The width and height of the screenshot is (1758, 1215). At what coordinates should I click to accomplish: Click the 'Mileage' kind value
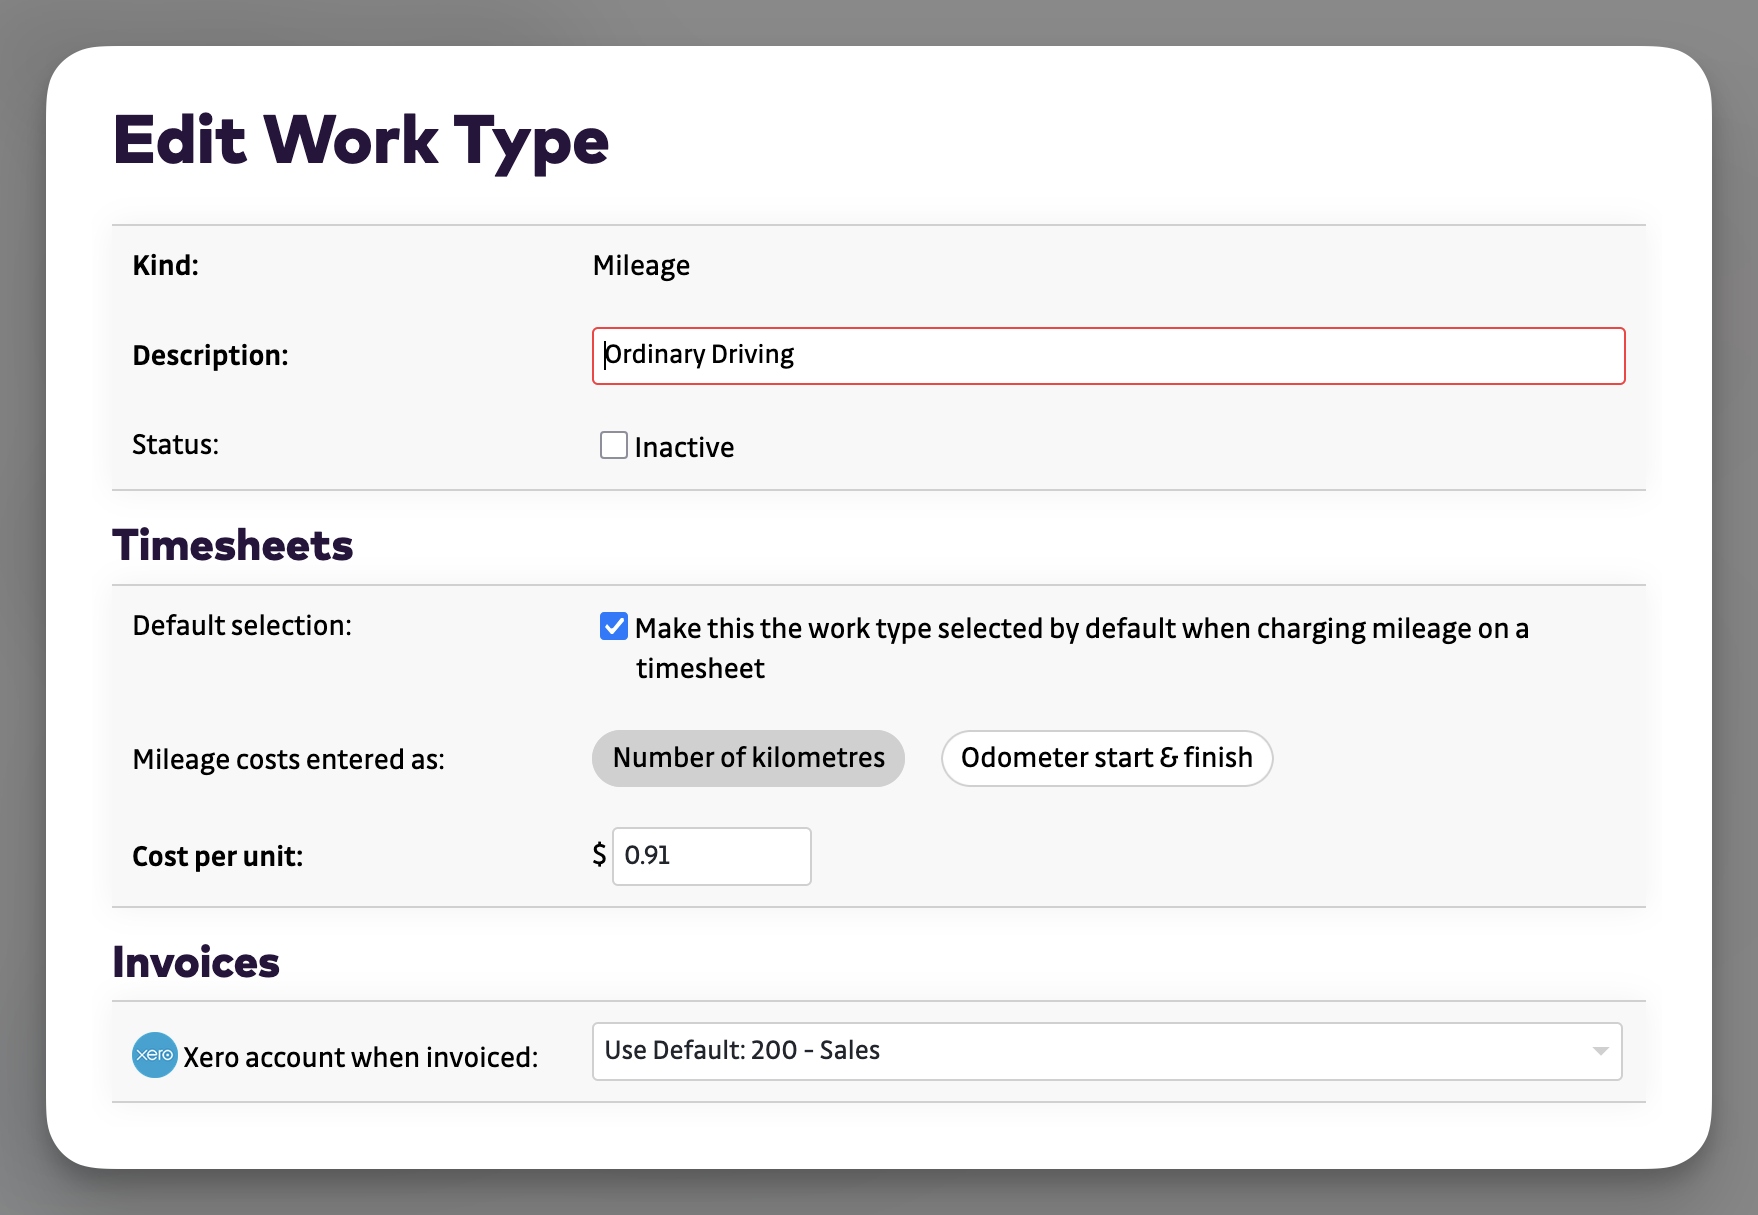(x=641, y=265)
